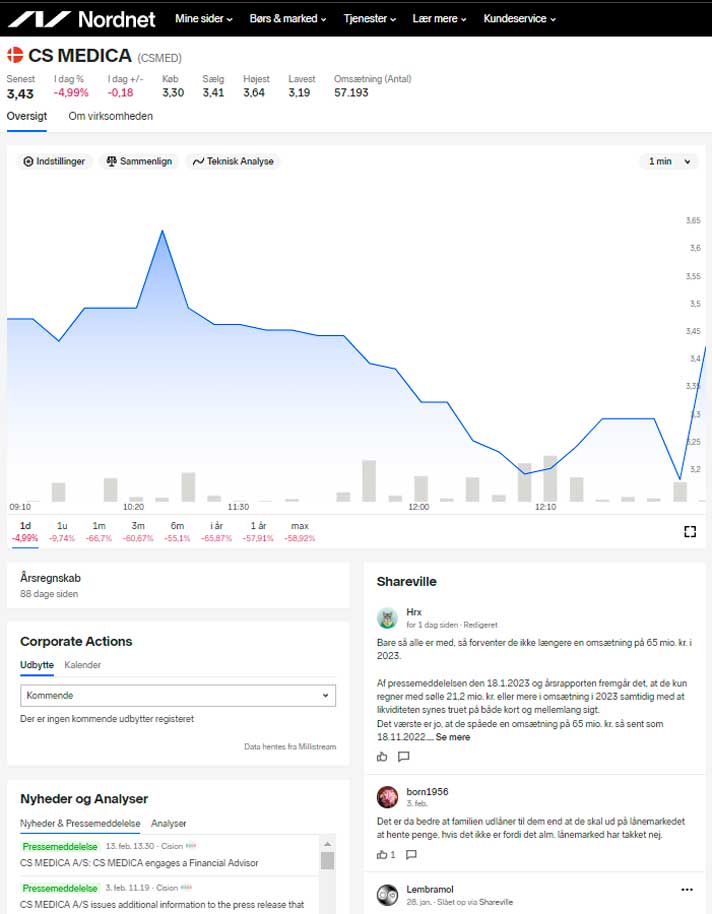The image size is (712, 914).
Task: Open the Kommende dividend dropdown
Action: point(178,695)
